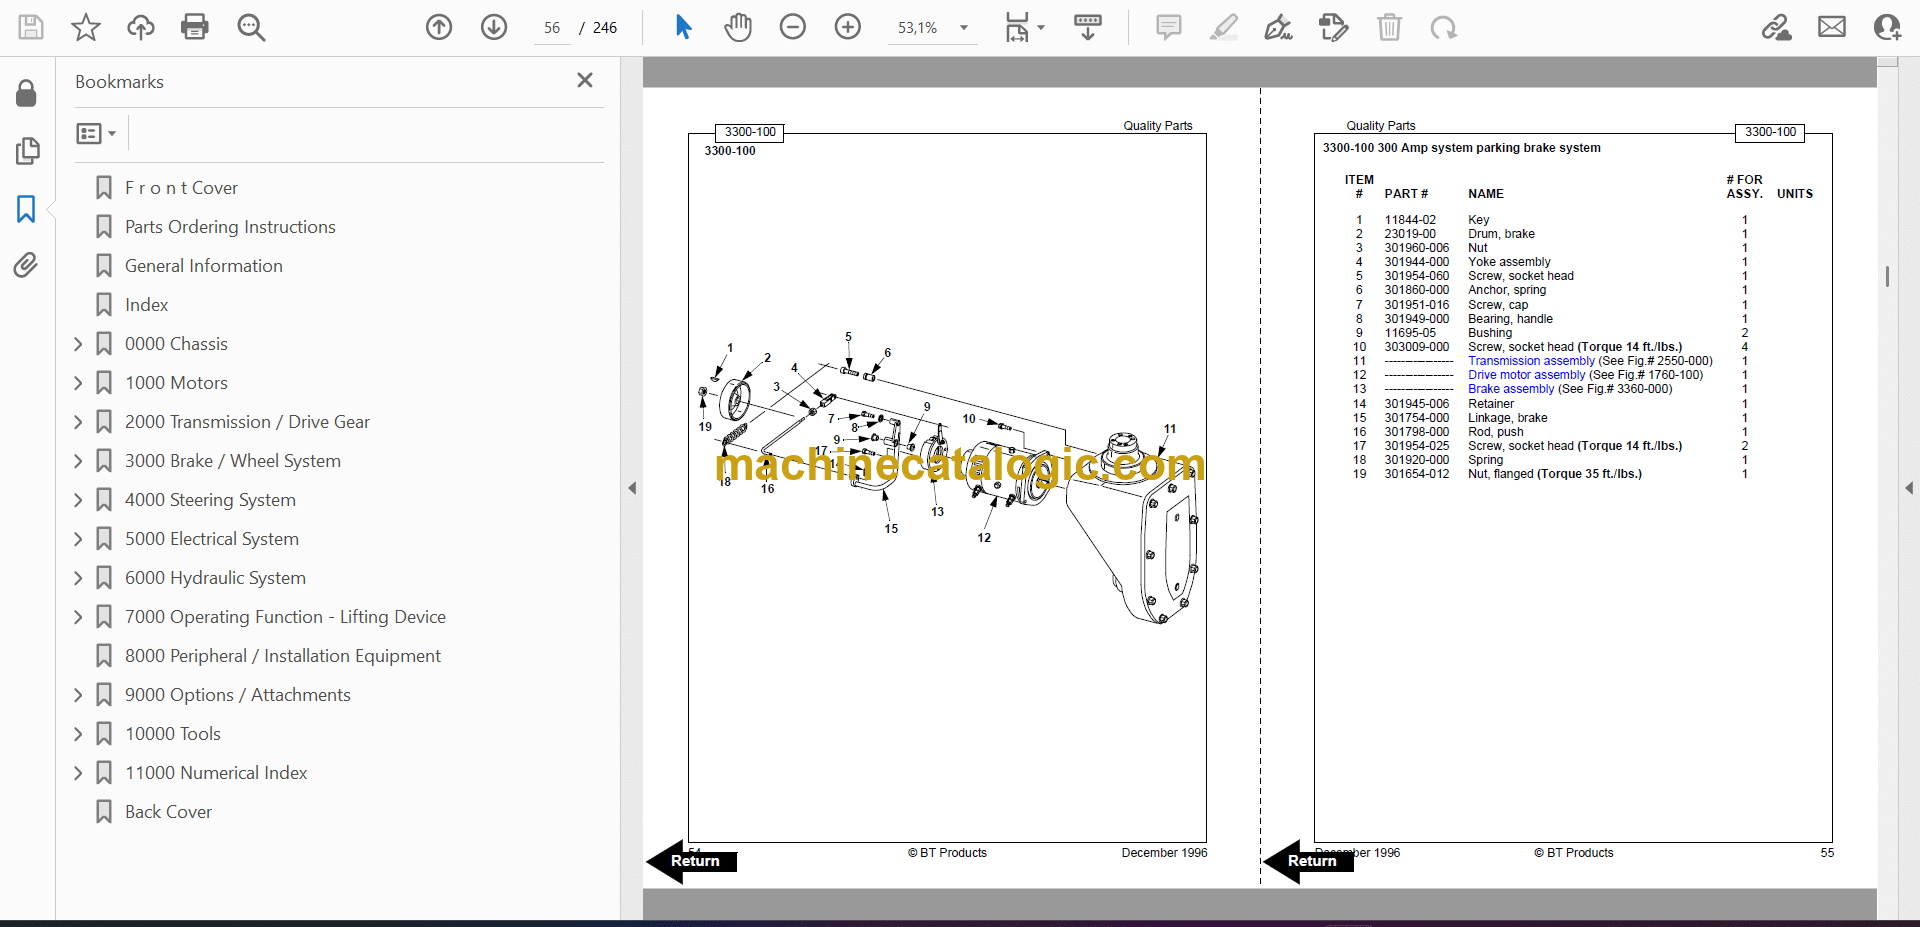The image size is (1920, 927).
Task: Open bookmarks options dropdown menu
Action: click(x=96, y=133)
